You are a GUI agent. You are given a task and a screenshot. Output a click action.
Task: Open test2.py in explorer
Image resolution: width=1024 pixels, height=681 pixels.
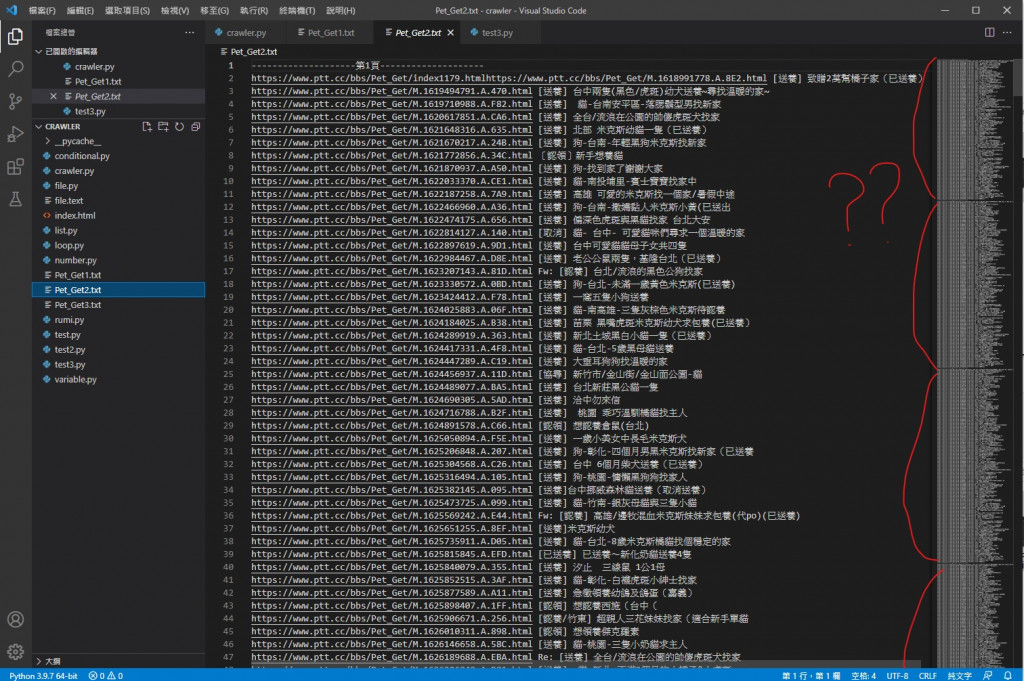pyautogui.click(x=70, y=350)
